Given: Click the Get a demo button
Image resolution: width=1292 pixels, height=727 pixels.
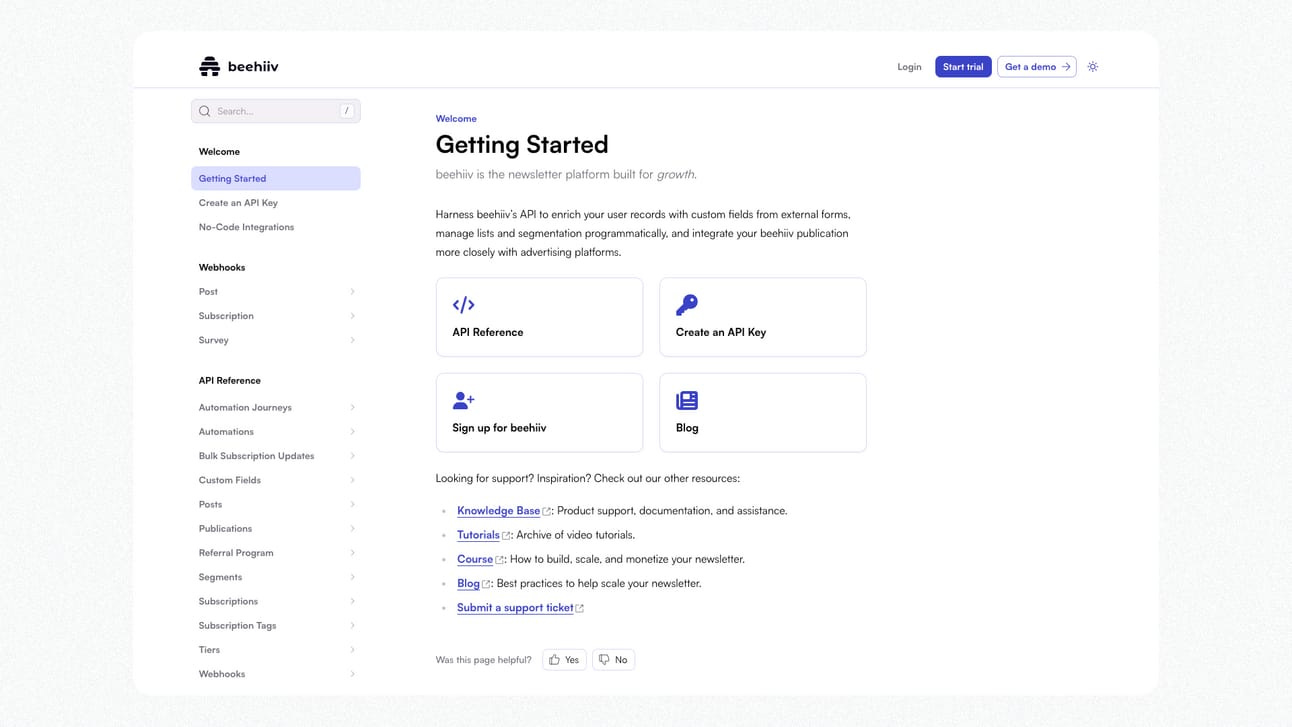Looking at the screenshot, I should pos(1037,67).
